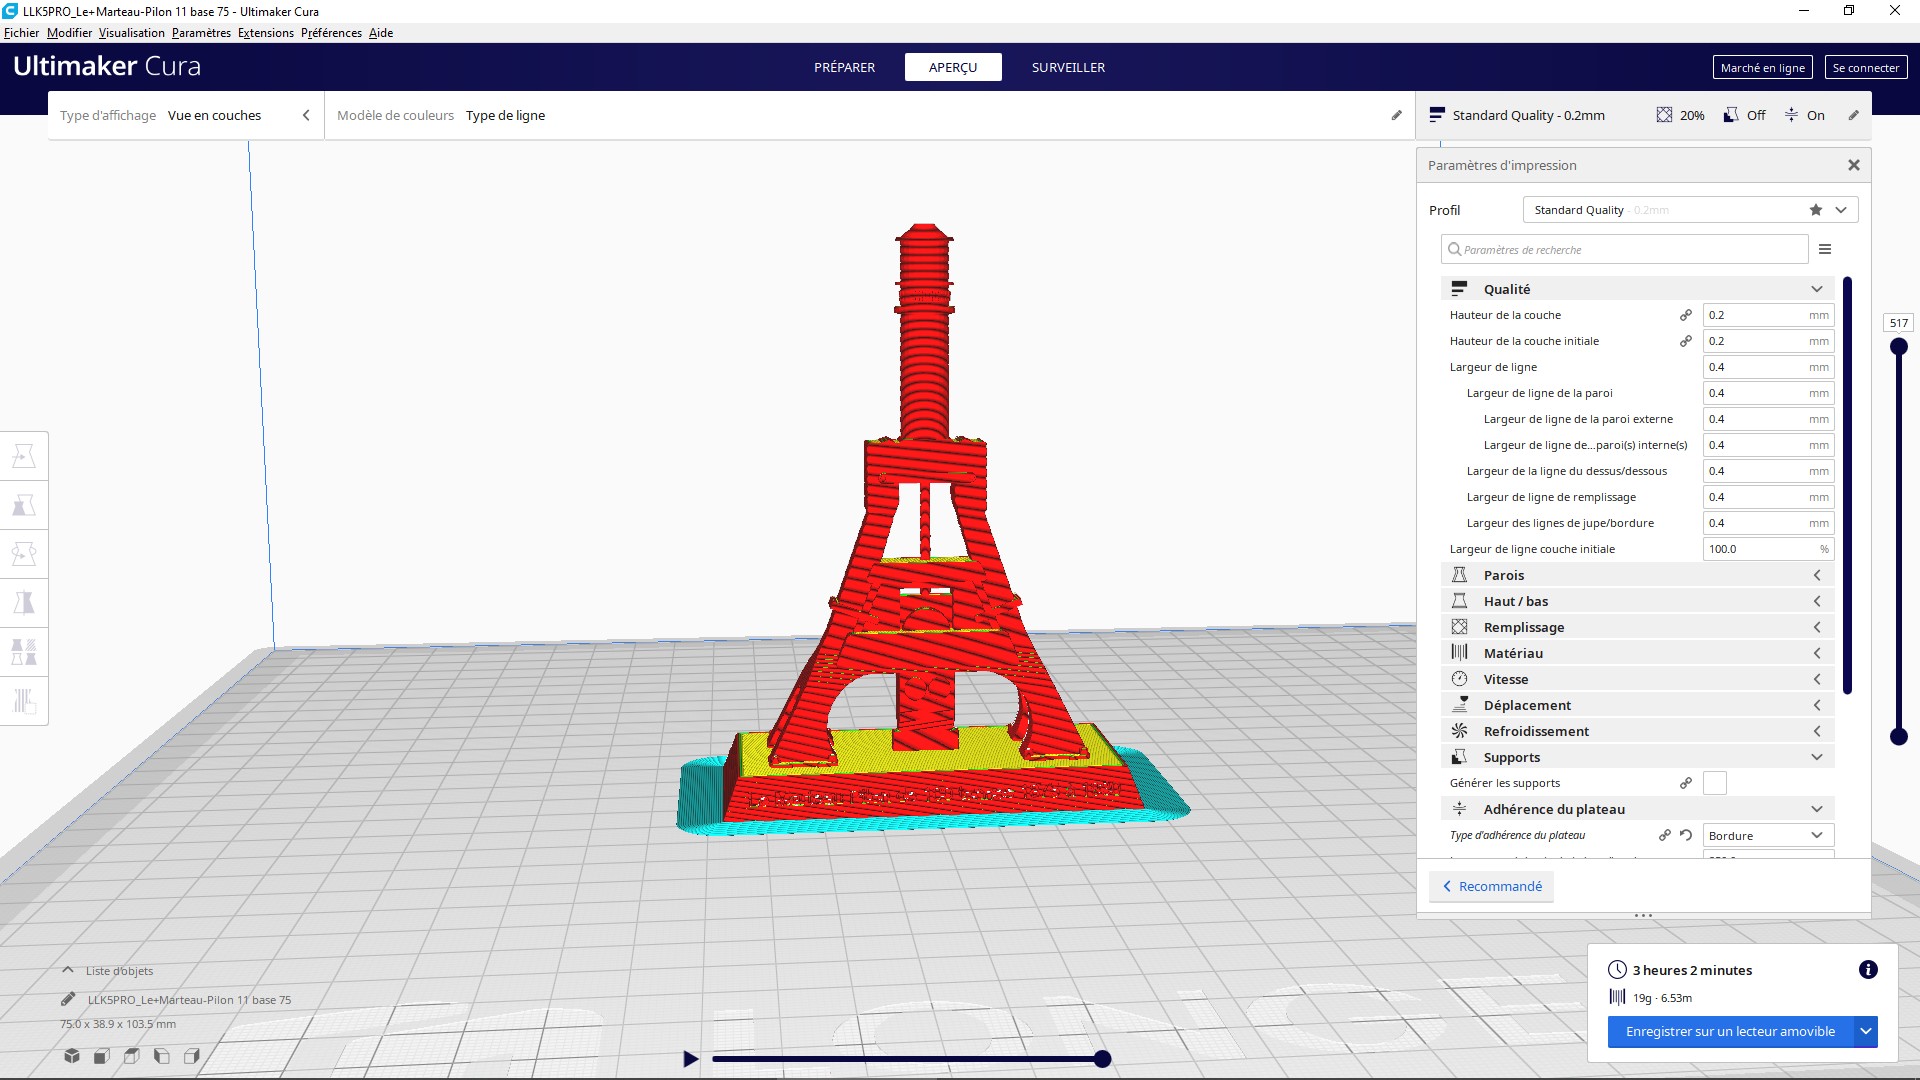
Task: Switch to top view cube icon
Action: click(132, 1056)
